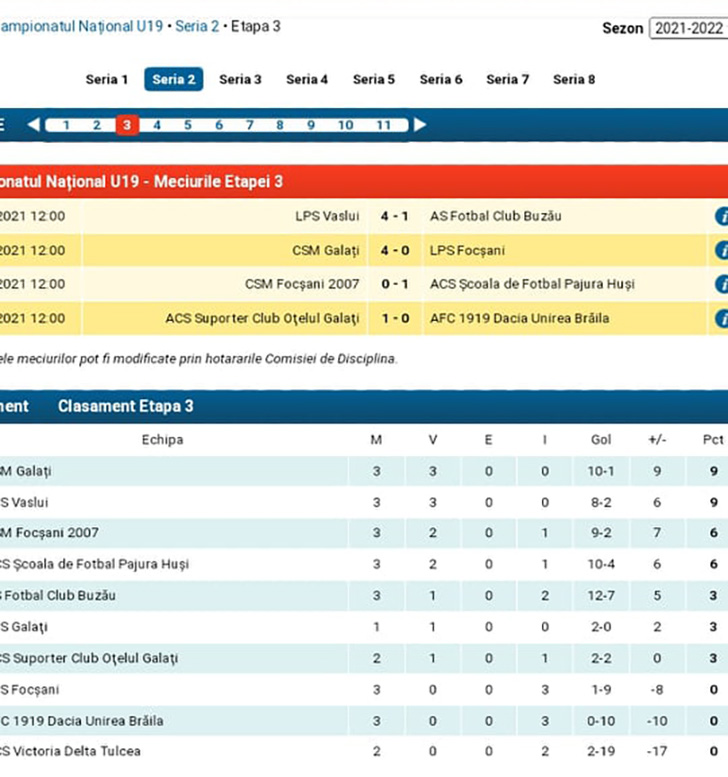Select round 2 in the round selector
This screenshot has height=777, width=728.
click(x=97, y=125)
